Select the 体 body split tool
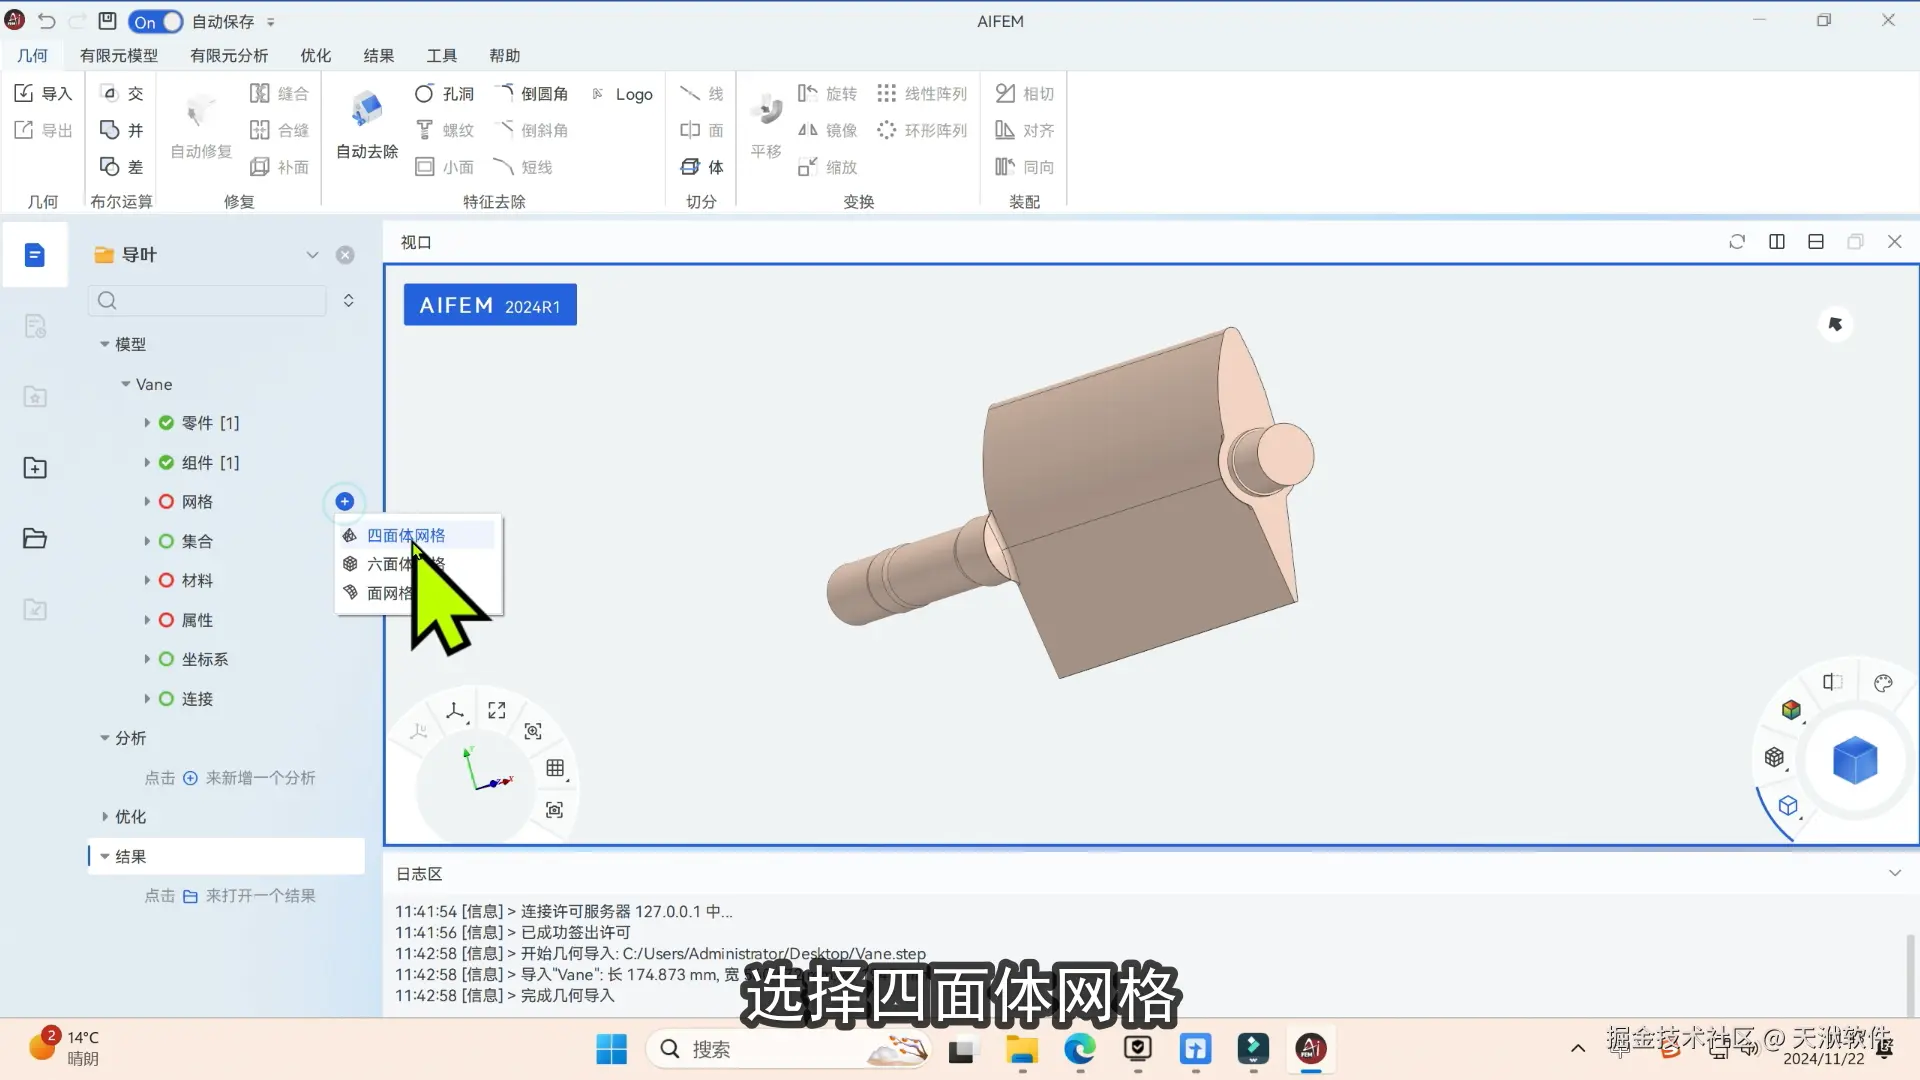Viewport: 1920px width, 1080px height. point(702,167)
